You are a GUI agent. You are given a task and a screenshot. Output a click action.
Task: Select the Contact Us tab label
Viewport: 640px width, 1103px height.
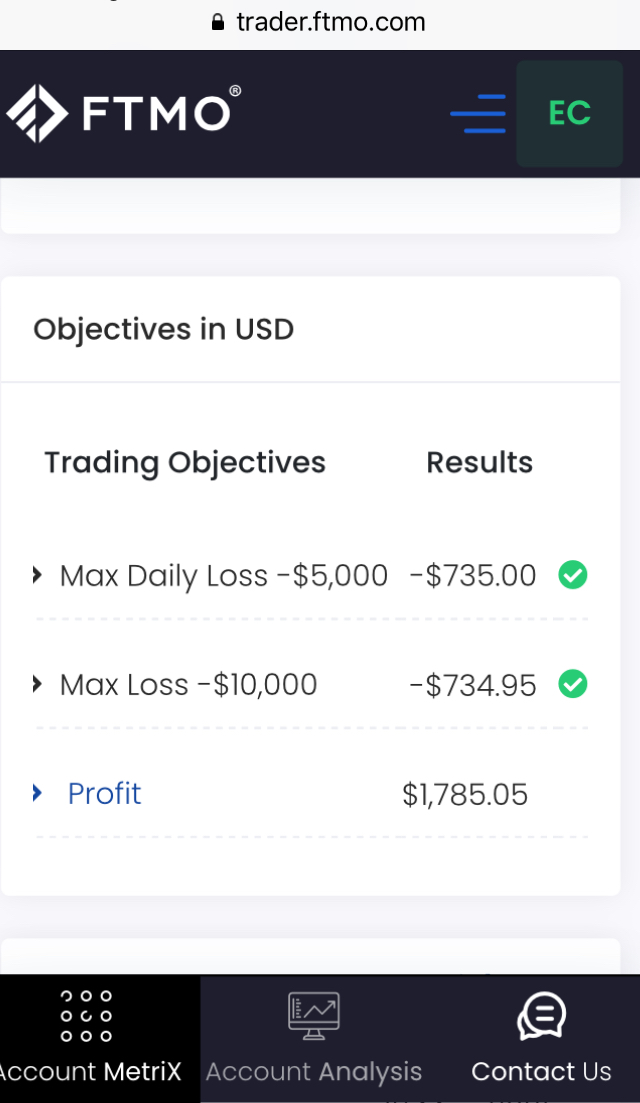pyautogui.click(x=541, y=1072)
